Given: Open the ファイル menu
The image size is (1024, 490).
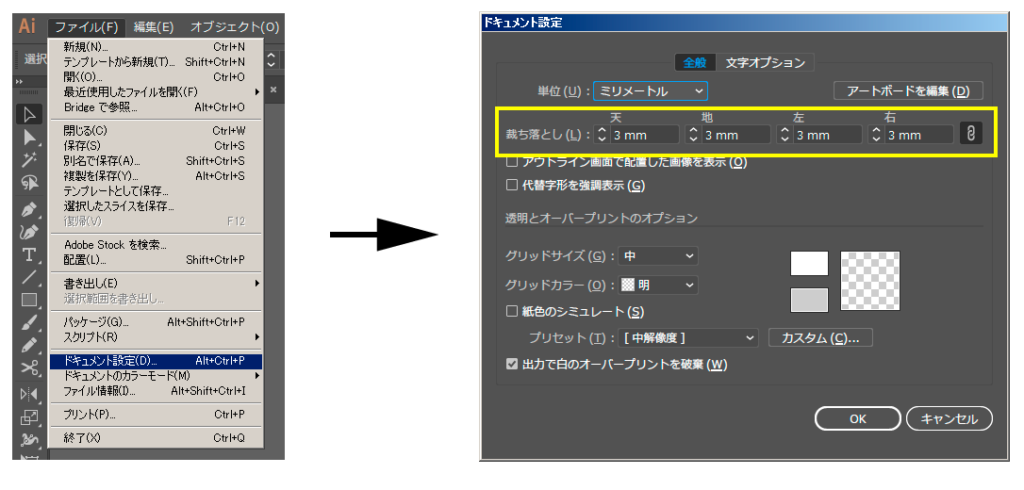Looking at the screenshot, I should pyautogui.click(x=86, y=27).
